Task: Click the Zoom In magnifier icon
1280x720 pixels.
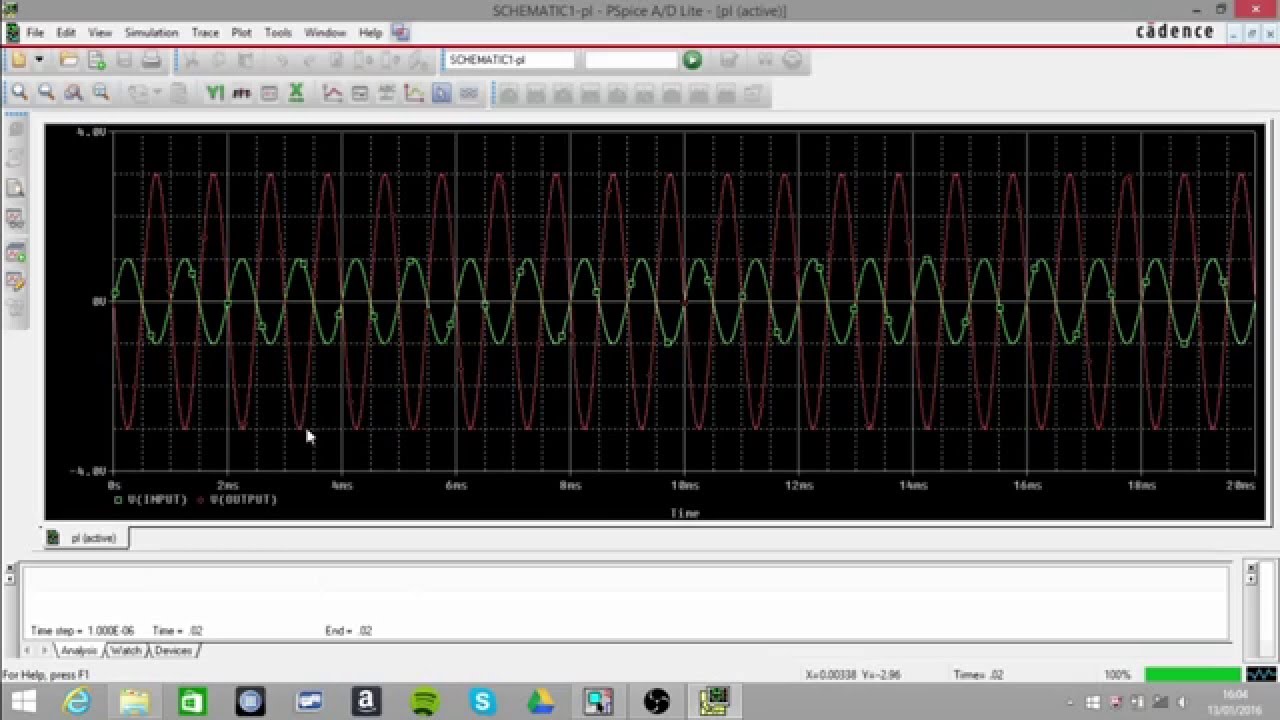Action: tap(19, 93)
